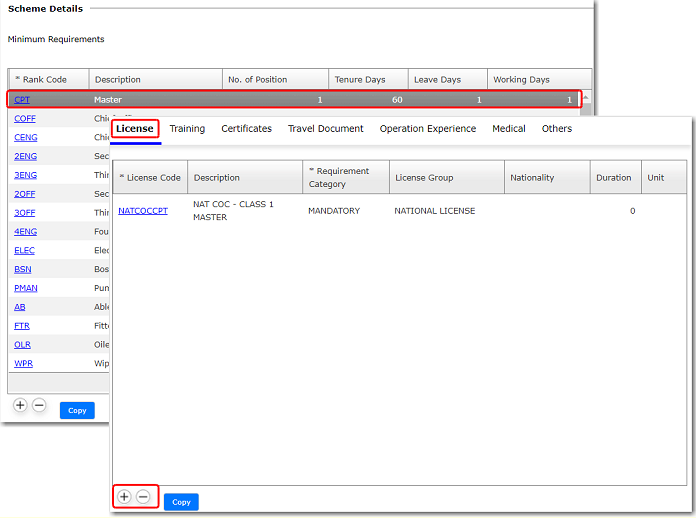
Task: Click the plus icon under Scheme Details table
Action: click(20, 405)
